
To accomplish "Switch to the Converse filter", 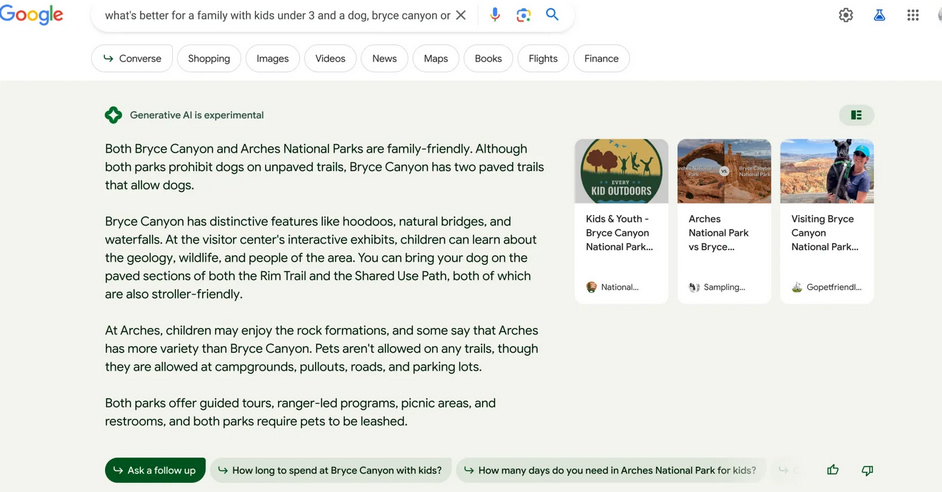I will coord(132,58).
